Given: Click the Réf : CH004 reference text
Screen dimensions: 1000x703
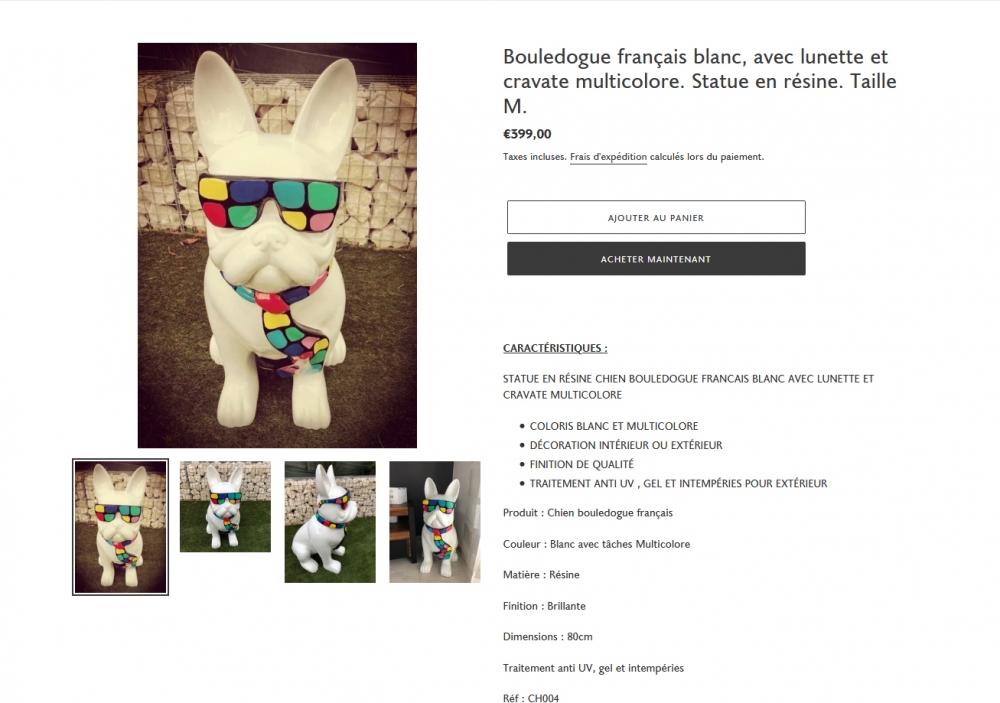Looking at the screenshot, I should 531,698.
